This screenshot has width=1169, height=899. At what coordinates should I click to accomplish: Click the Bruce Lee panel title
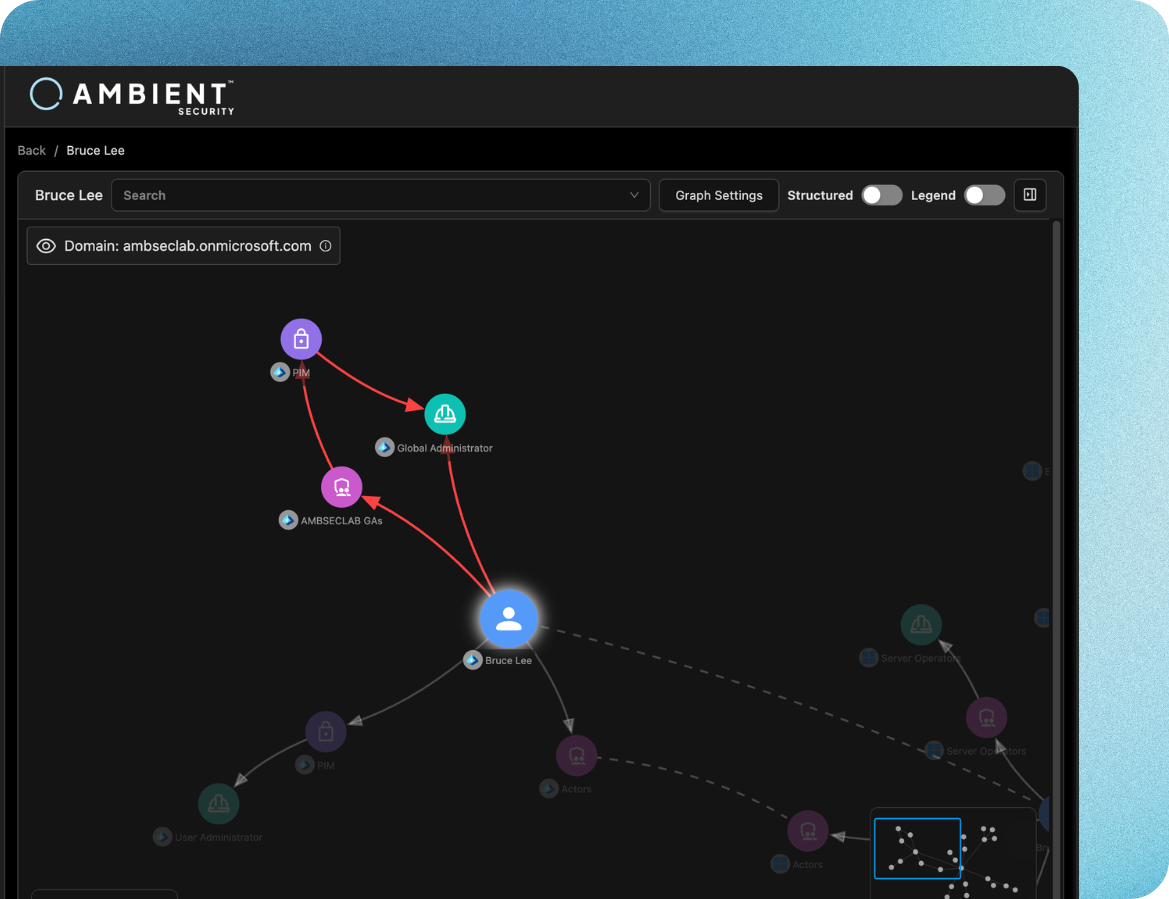[x=69, y=195]
